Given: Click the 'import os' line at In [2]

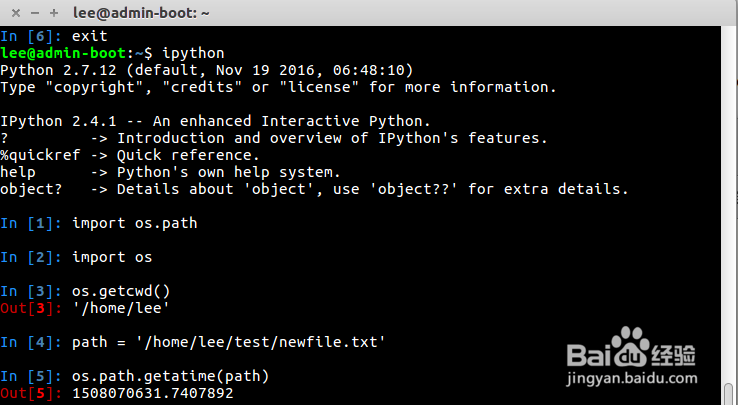Looking at the screenshot, I should pos(112,257).
